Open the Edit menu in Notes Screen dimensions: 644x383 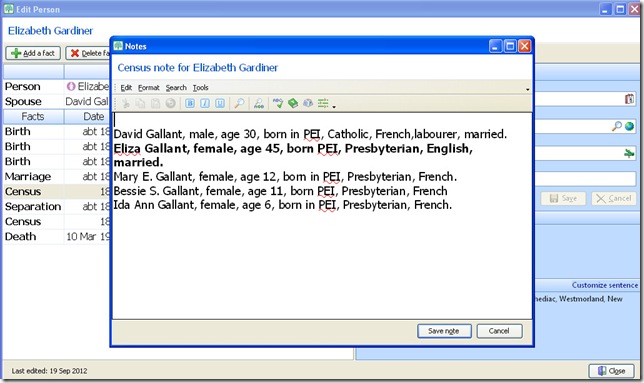click(x=126, y=87)
